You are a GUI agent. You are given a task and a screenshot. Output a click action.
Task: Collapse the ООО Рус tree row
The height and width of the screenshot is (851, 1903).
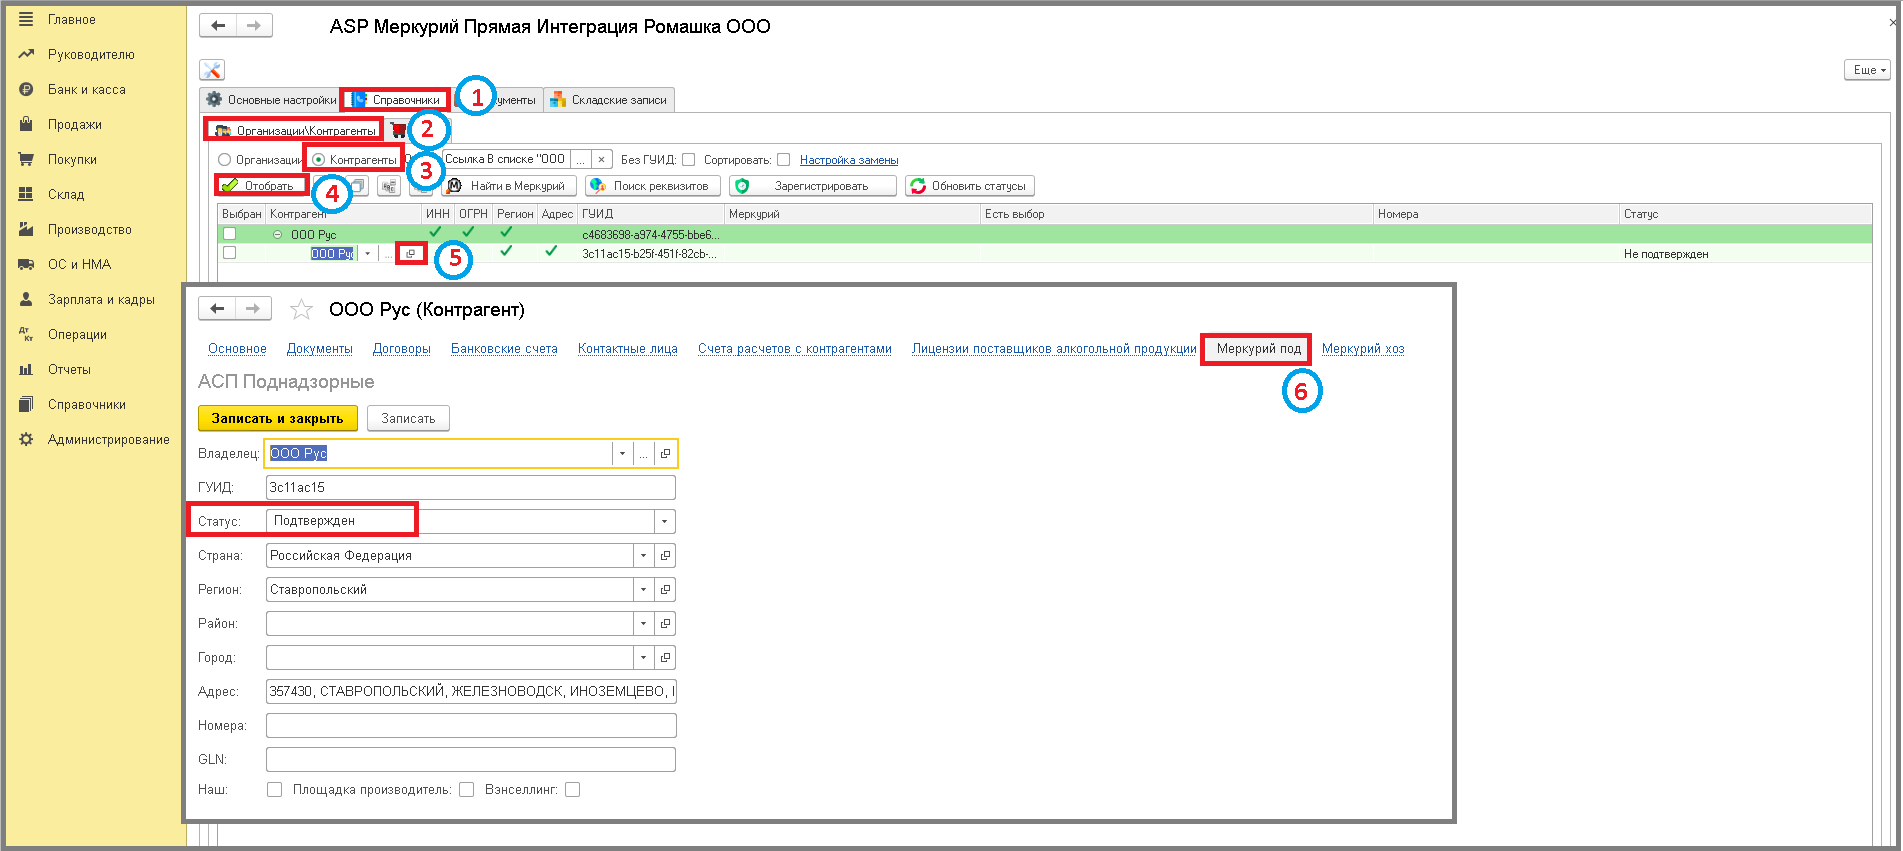278,234
